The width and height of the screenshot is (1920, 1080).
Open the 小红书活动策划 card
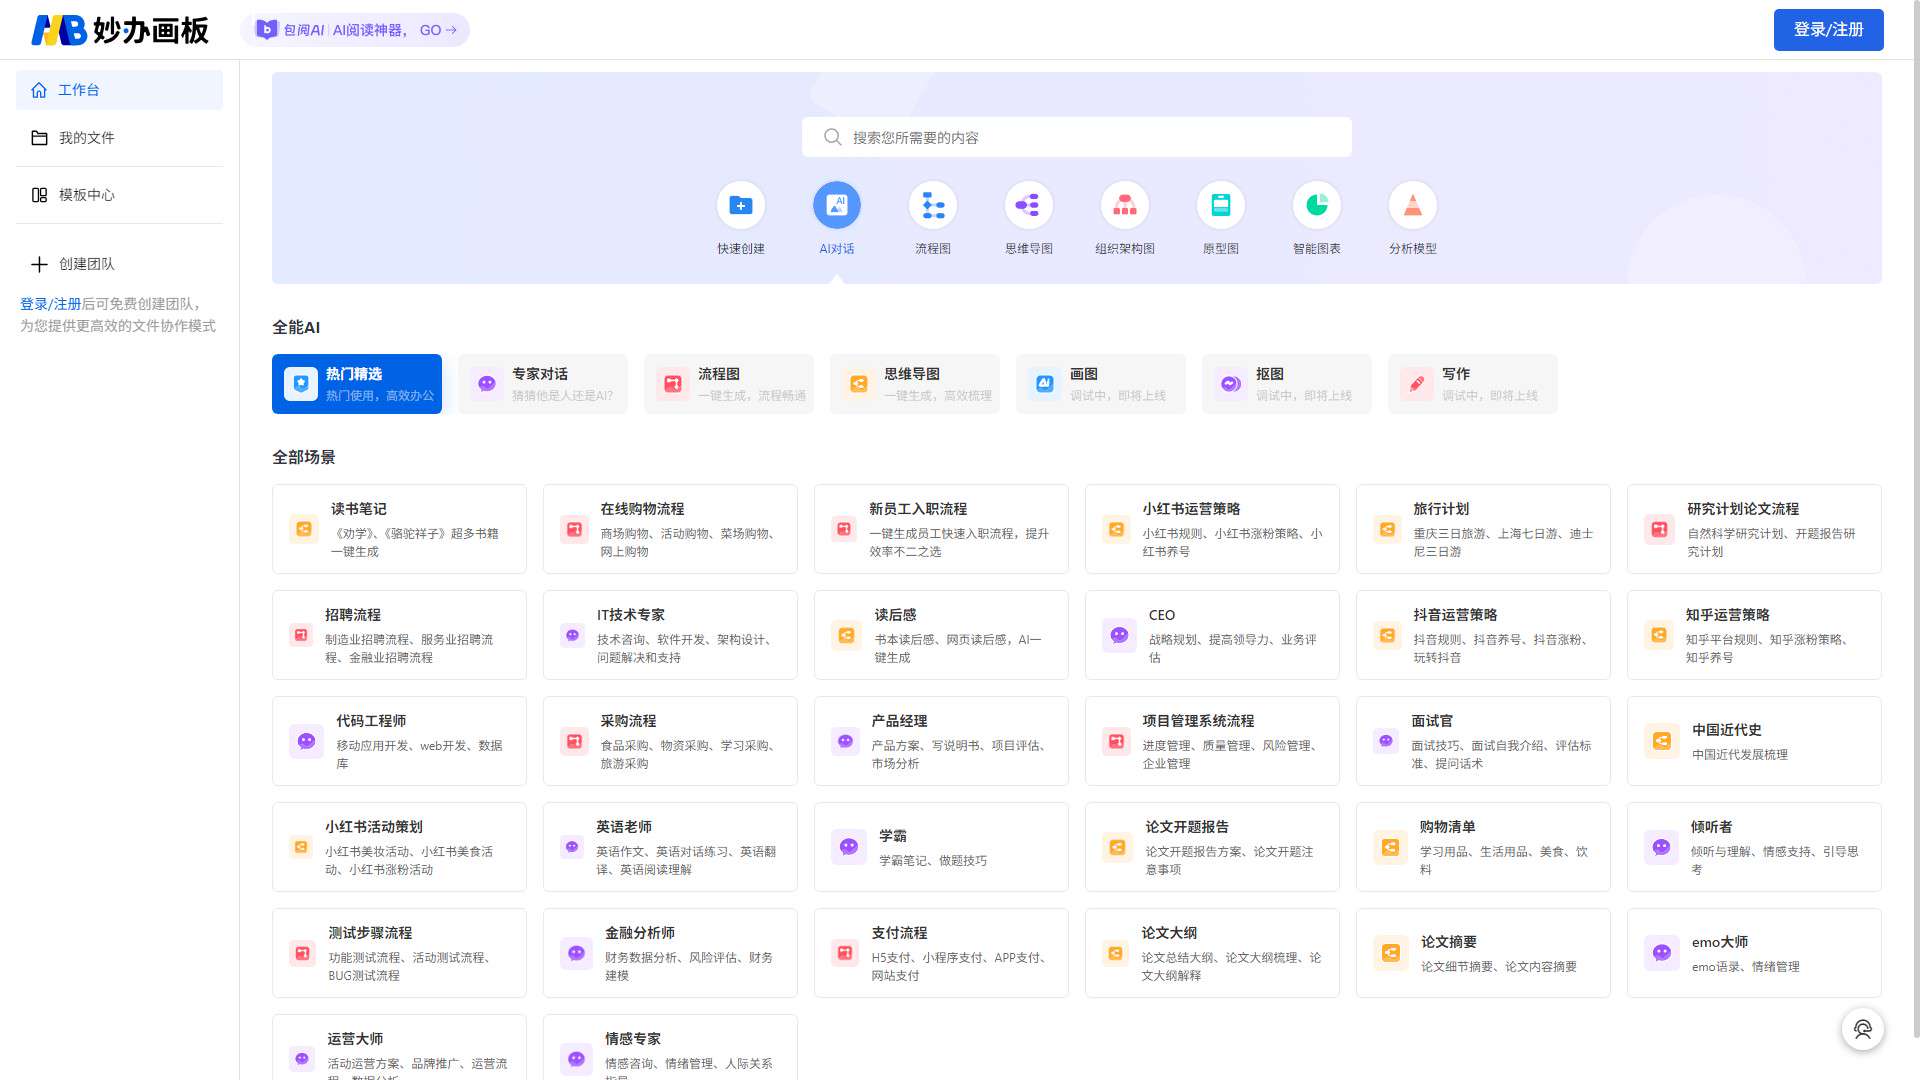coord(399,847)
